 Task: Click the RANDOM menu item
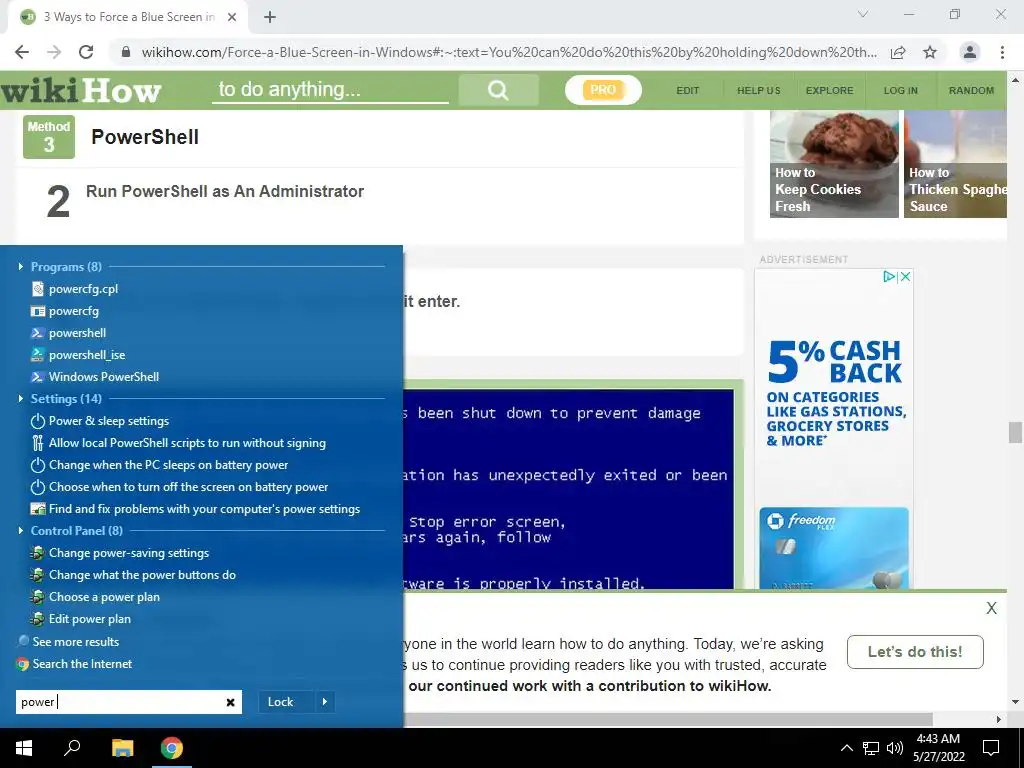click(971, 91)
